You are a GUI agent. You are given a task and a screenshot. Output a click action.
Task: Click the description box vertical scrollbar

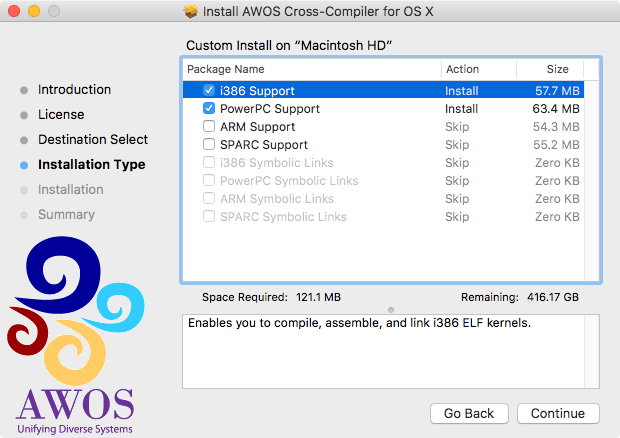(592, 351)
